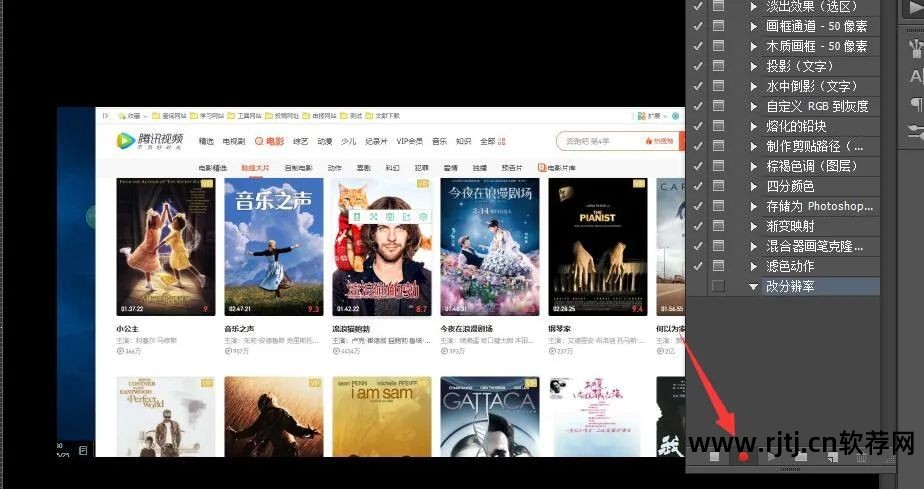Open The Pianist movie poster thumbnail
Screen dimensions: 924x489
[x=598, y=247]
